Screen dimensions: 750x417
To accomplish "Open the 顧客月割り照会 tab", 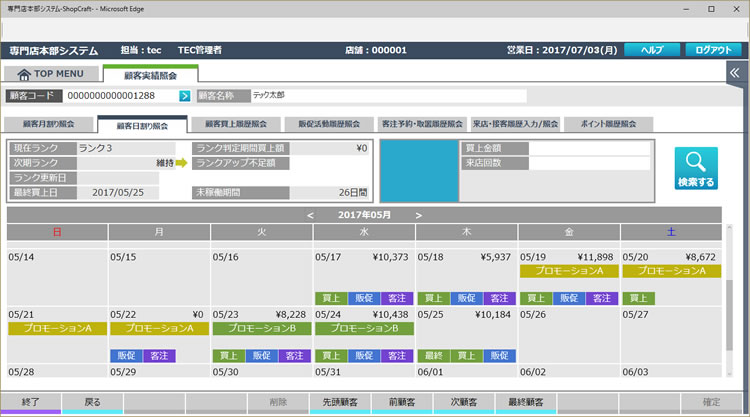I will [48, 125].
